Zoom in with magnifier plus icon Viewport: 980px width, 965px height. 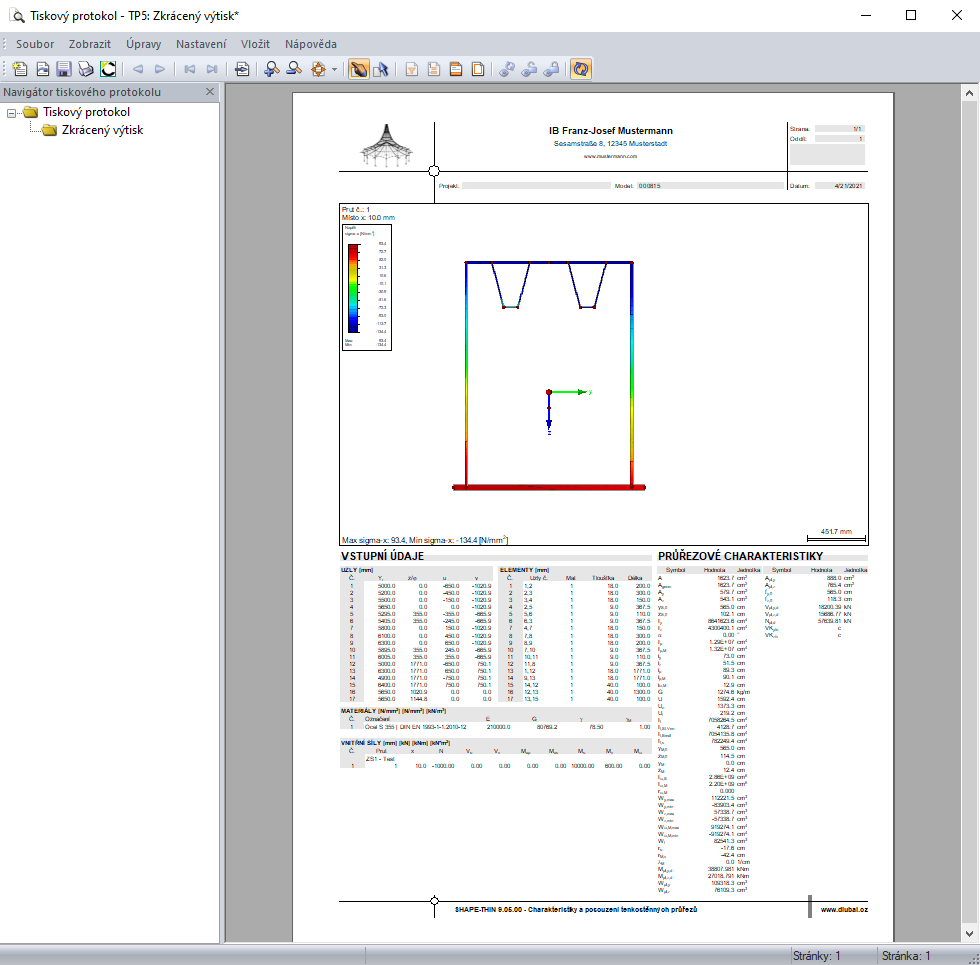tap(272, 69)
